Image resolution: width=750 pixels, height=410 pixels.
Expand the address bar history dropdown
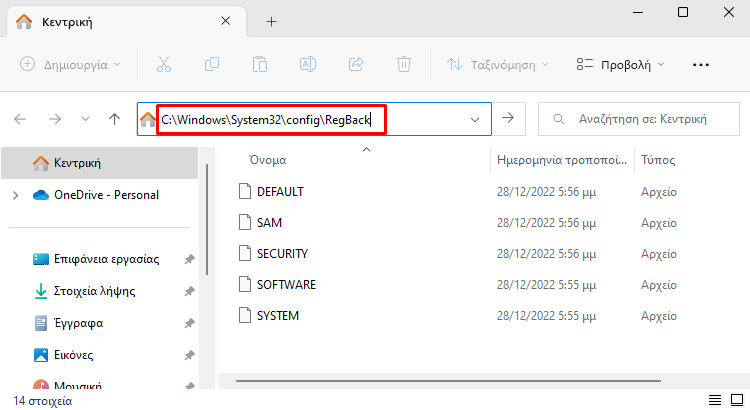474,120
